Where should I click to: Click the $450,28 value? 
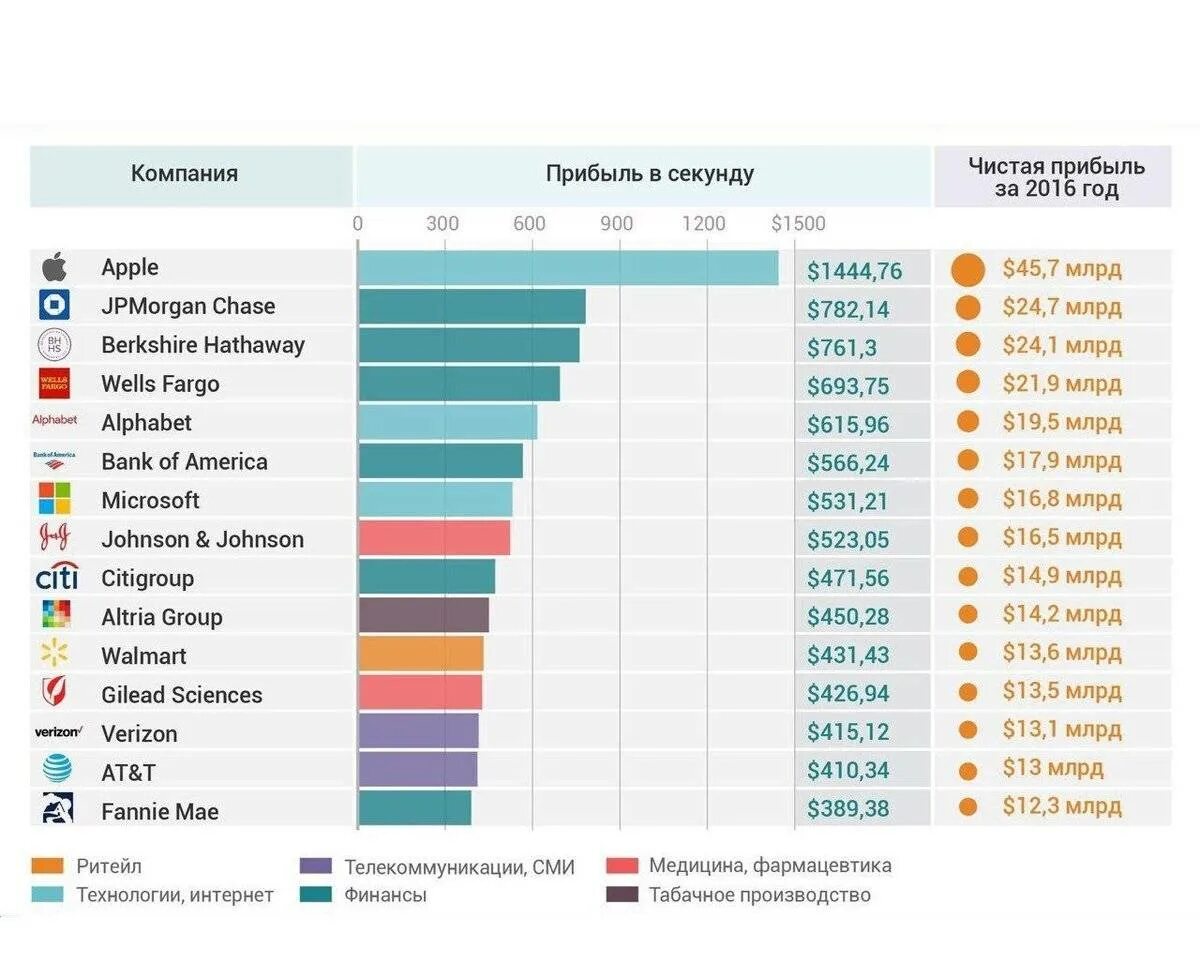848,617
